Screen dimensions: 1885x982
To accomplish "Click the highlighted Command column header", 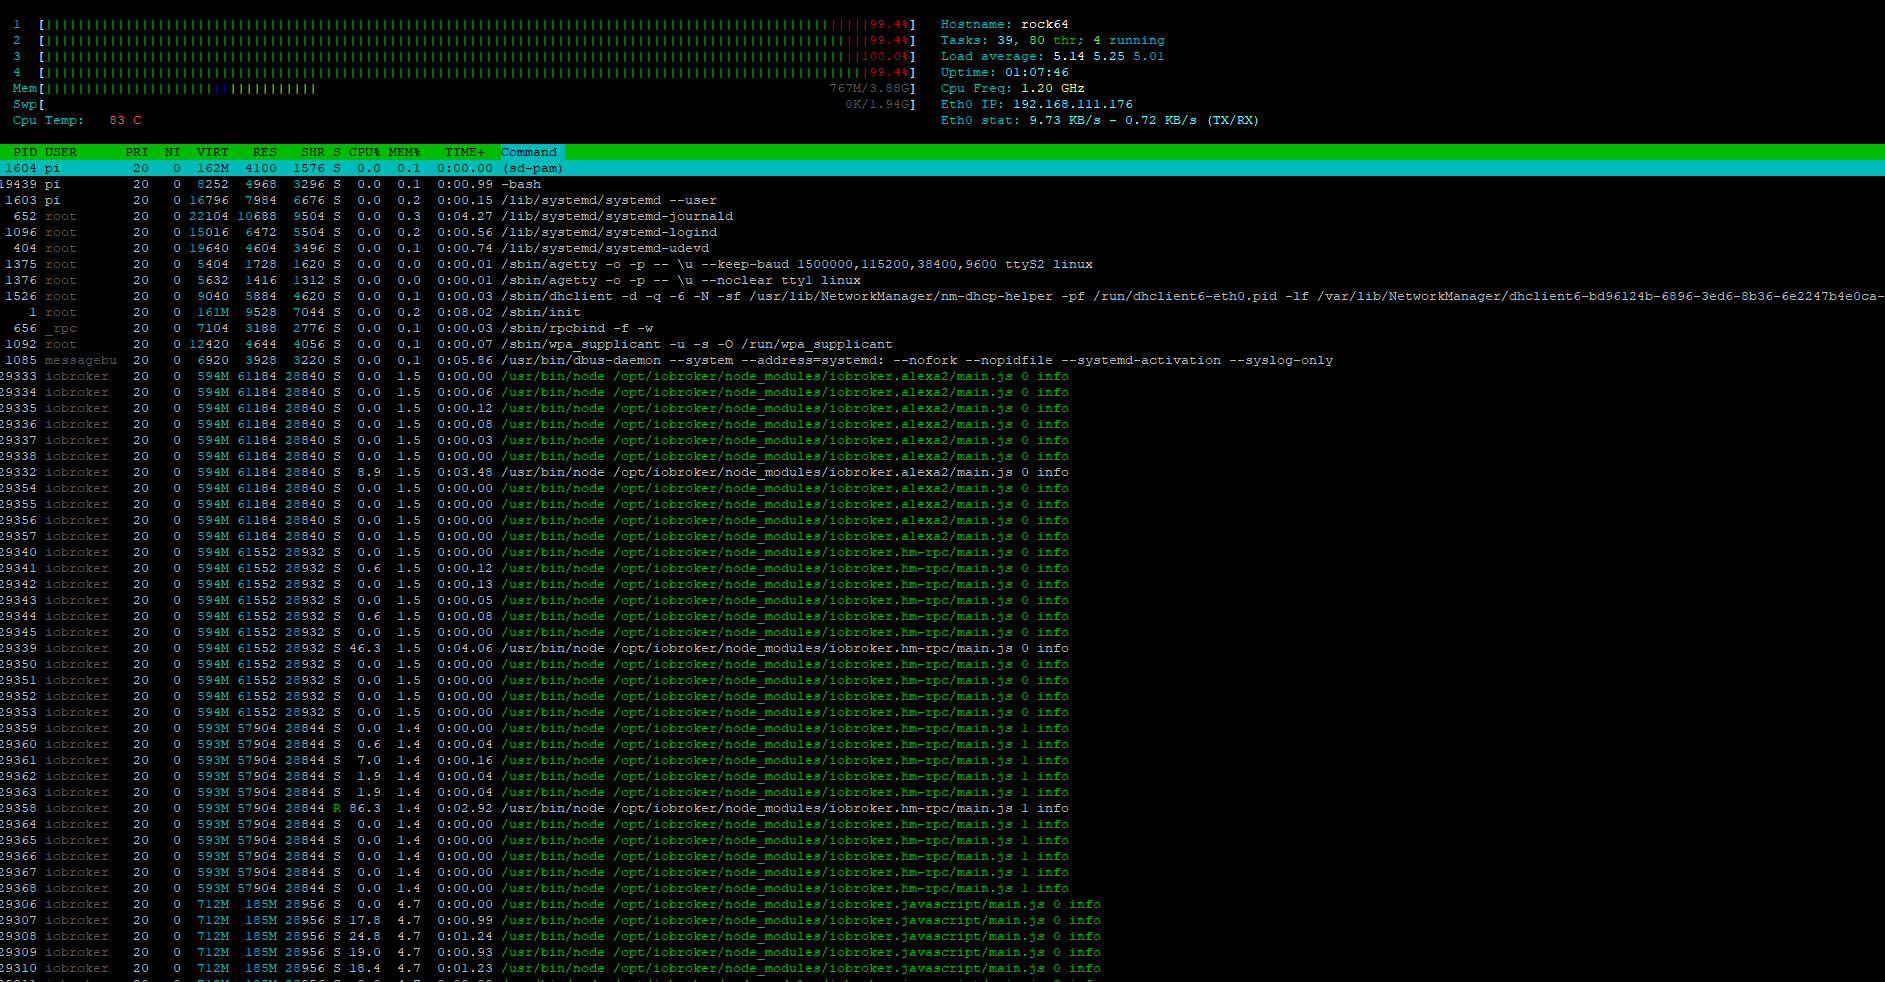I will pos(533,152).
